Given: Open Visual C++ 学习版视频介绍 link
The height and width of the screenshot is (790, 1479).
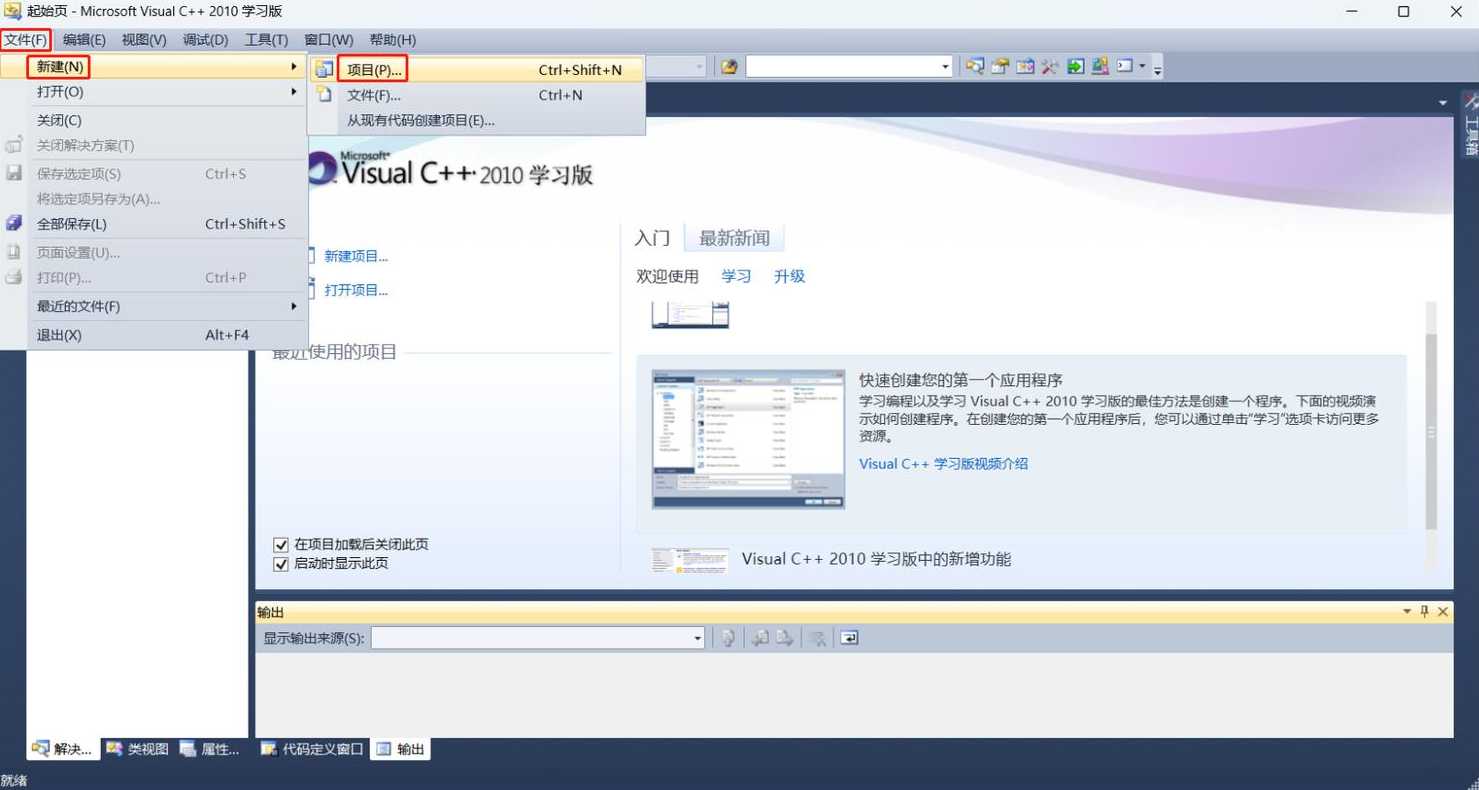Looking at the screenshot, I should [943, 463].
